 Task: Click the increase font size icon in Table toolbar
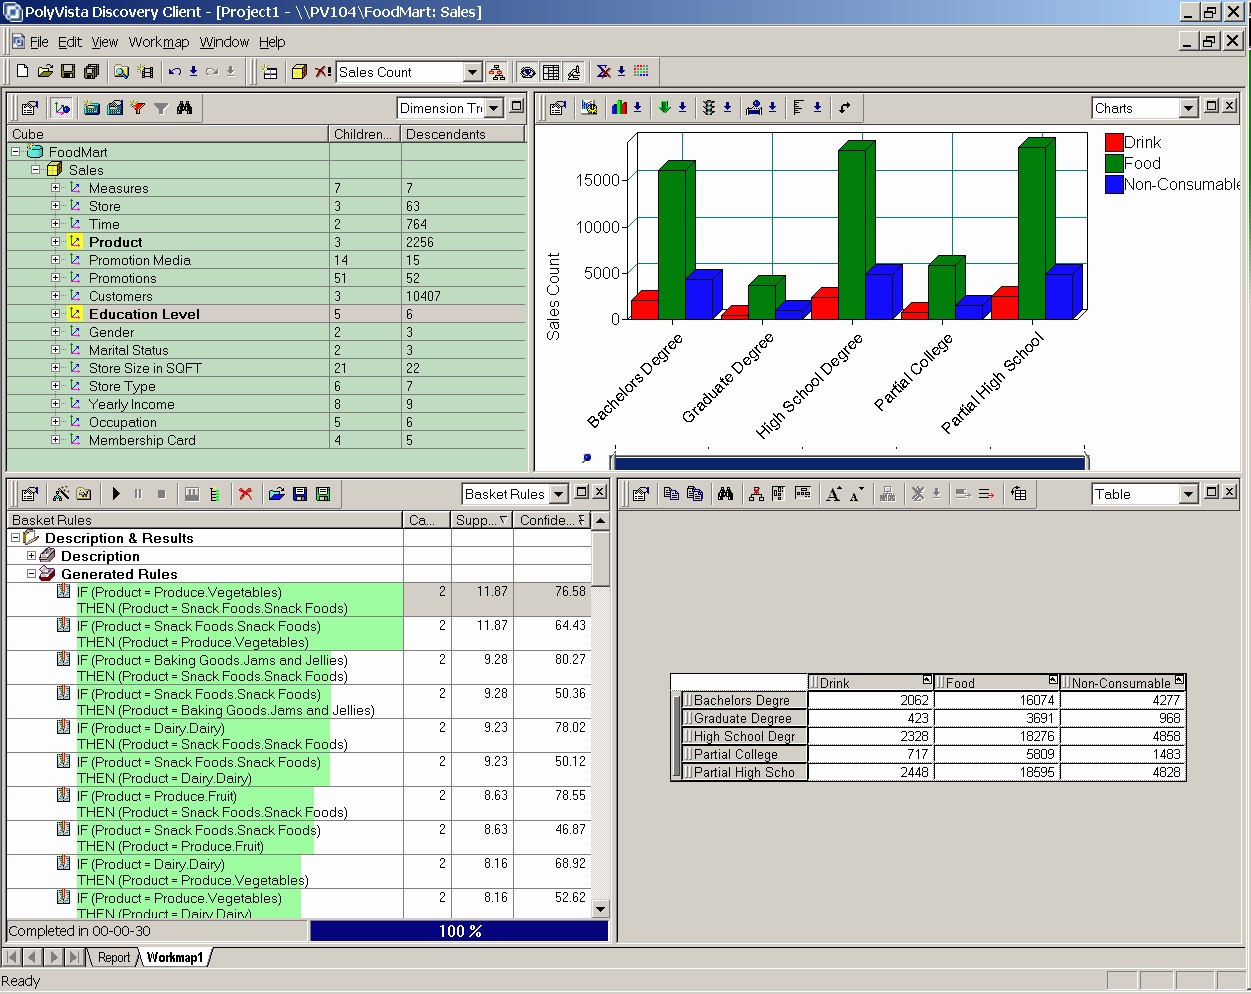point(833,494)
